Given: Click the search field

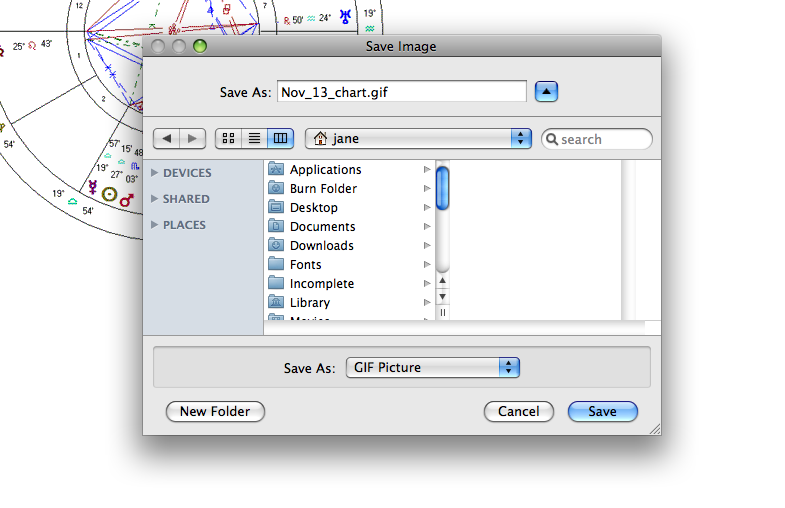Looking at the screenshot, I should (597, 139).
